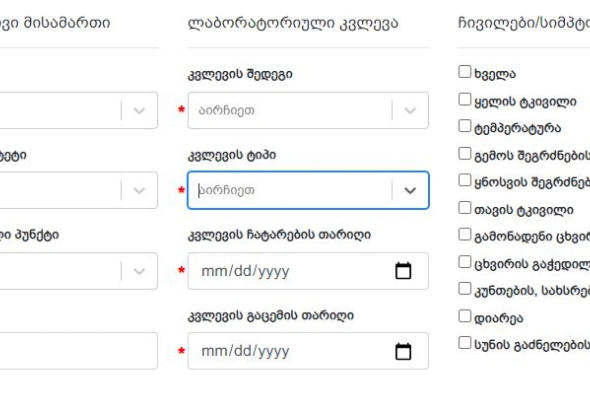
Task: Open the dropdown under the პუნქტი label
Action: click(x=139, y=271)
